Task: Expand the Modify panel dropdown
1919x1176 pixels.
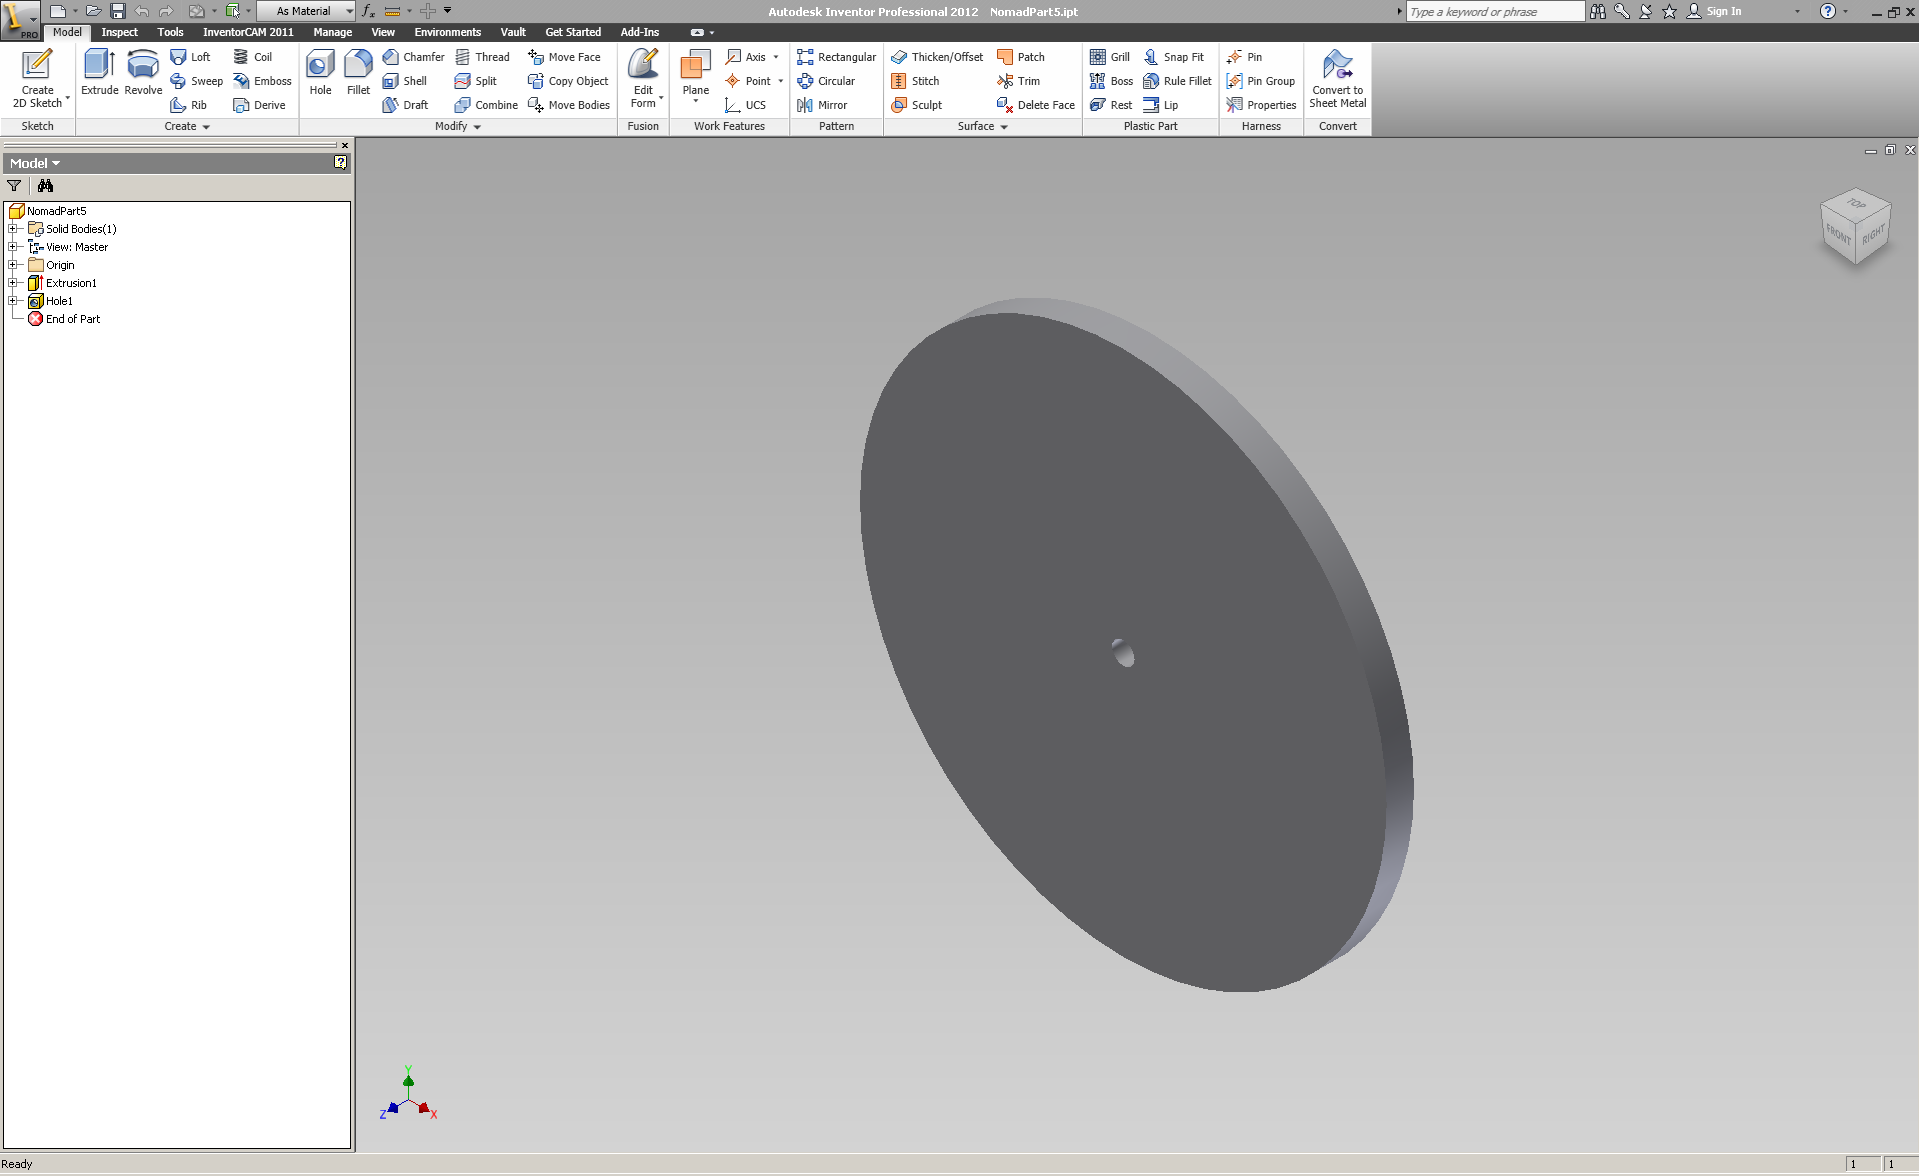Action: 458,127
